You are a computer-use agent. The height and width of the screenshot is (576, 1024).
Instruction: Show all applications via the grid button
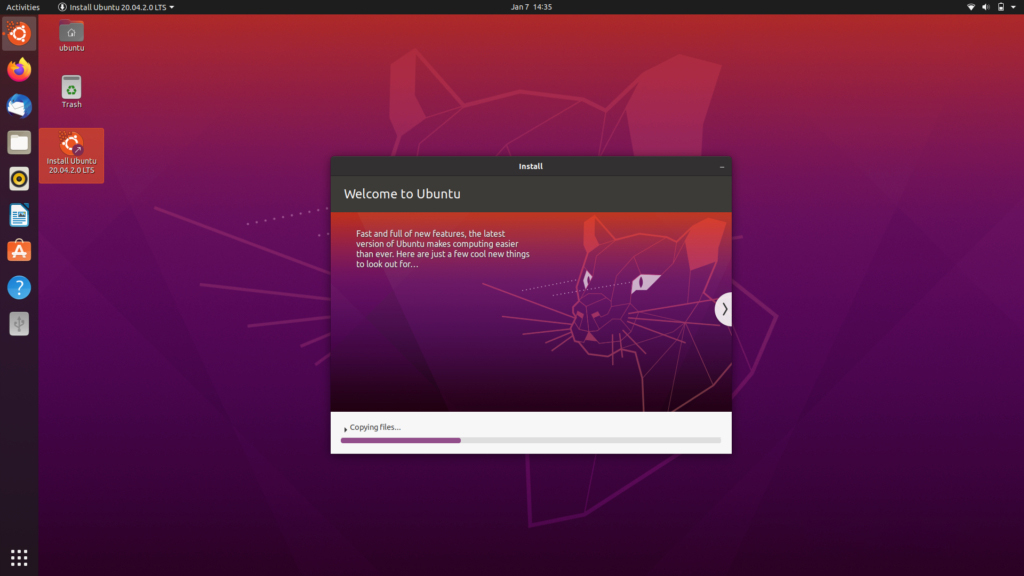click(18, 557)
